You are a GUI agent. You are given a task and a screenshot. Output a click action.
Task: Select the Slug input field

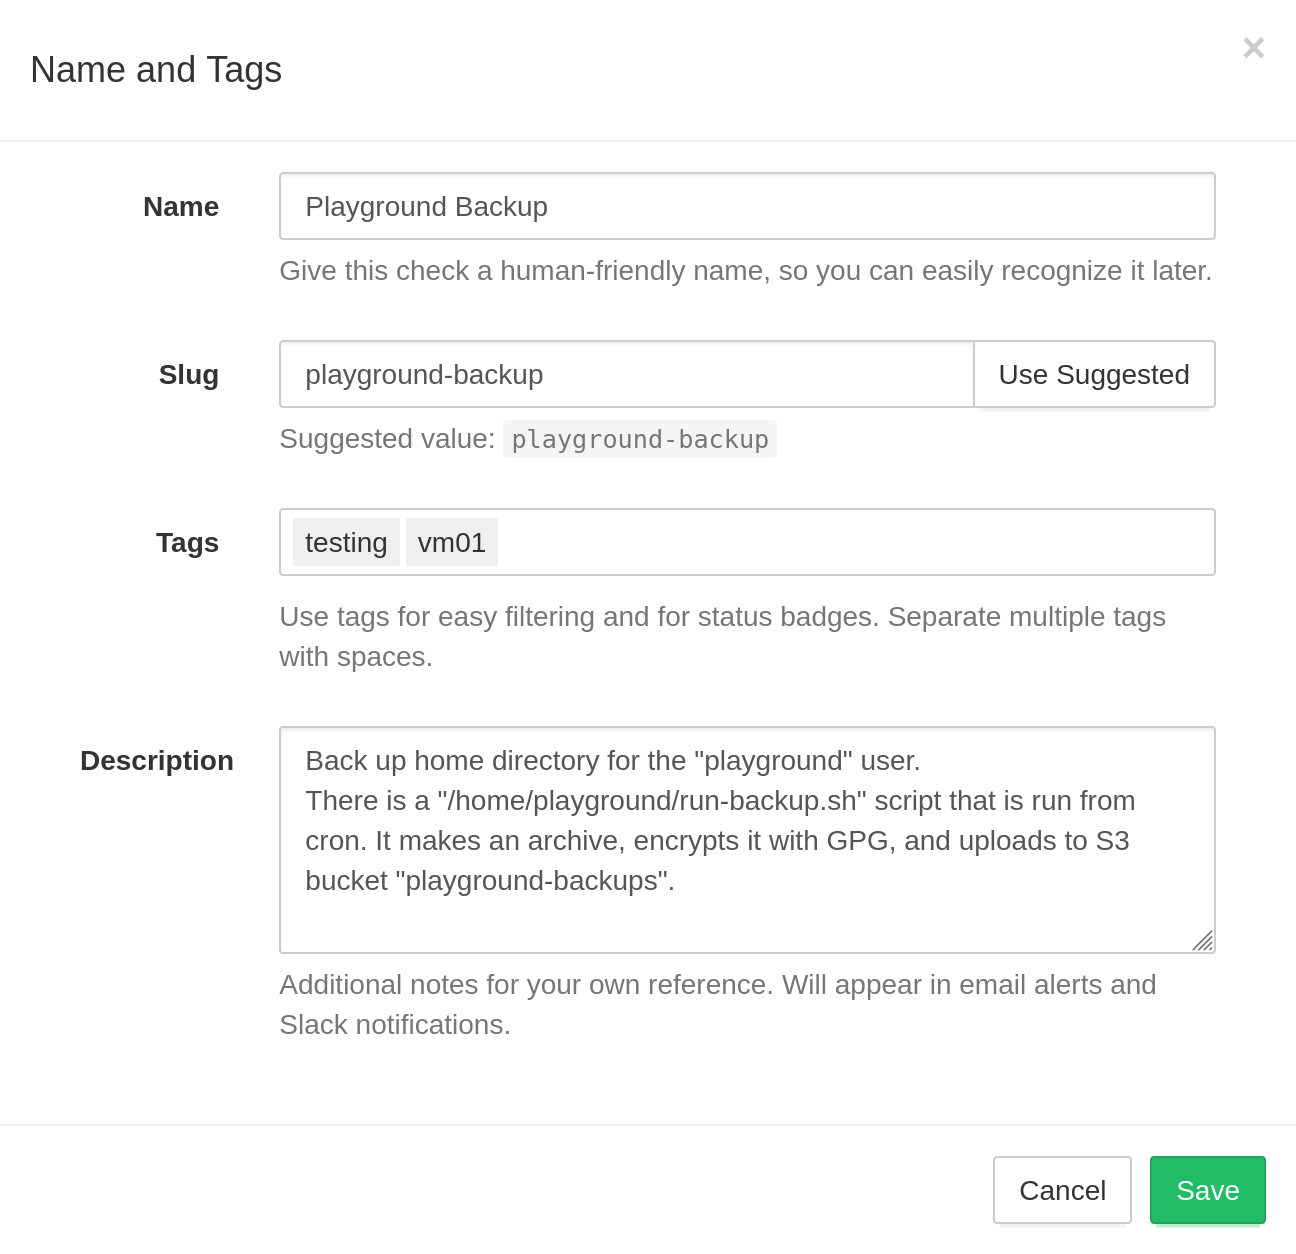coord(625,374)
